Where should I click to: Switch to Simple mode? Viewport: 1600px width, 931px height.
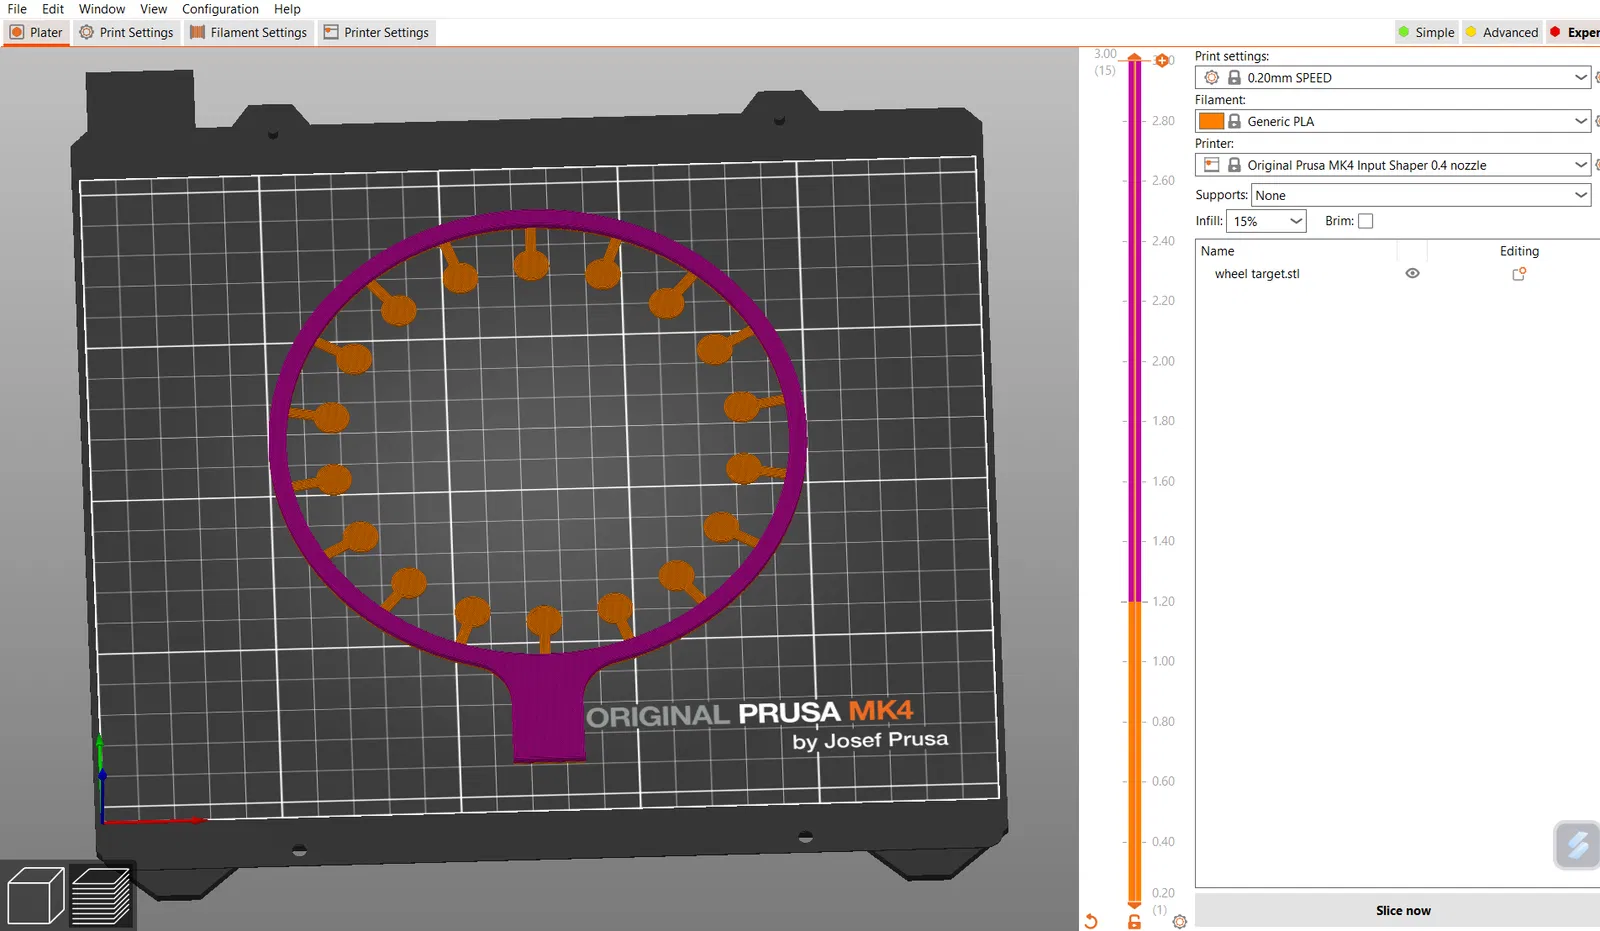1426,32
